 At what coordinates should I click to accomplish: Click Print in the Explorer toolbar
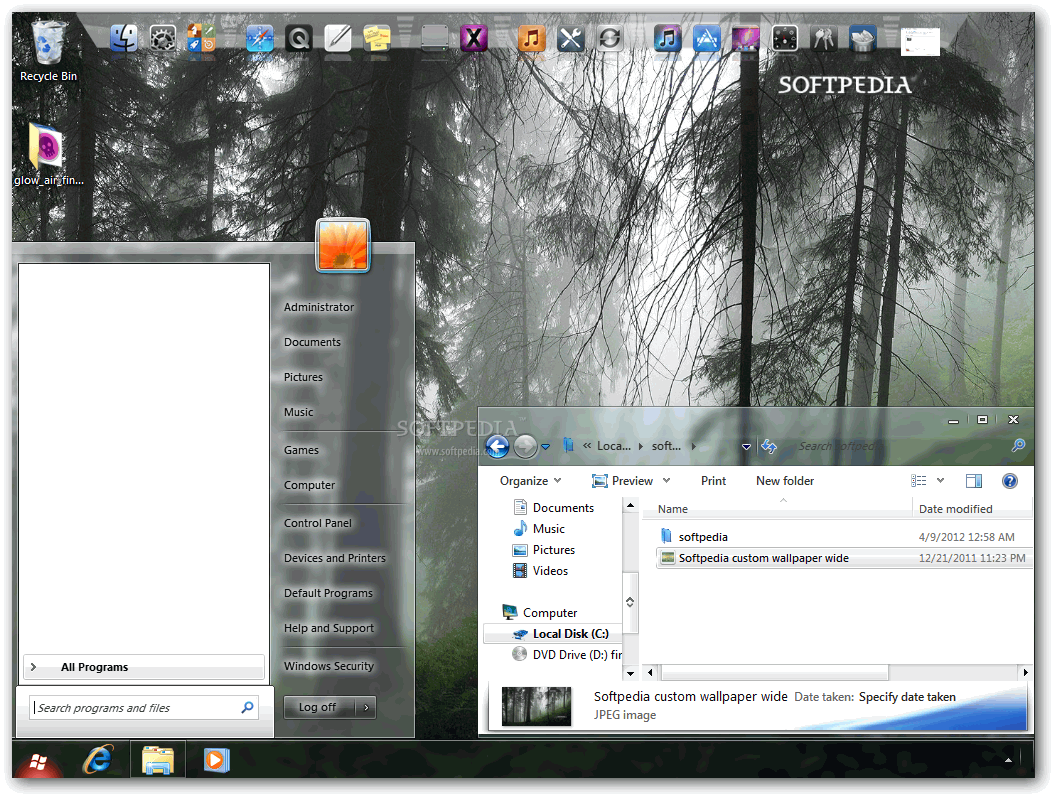point(713,480)
